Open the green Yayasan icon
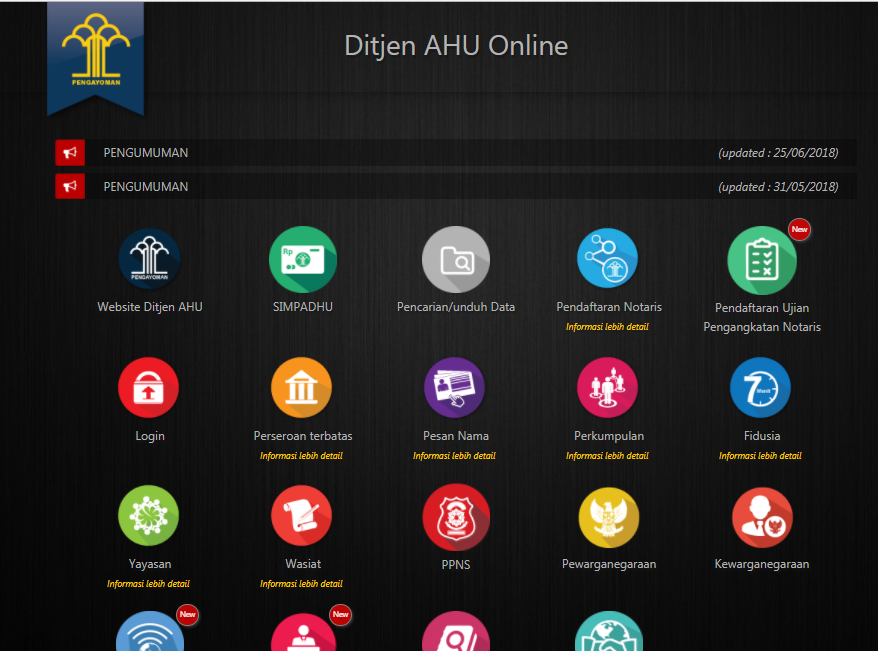 coord(149,516)
